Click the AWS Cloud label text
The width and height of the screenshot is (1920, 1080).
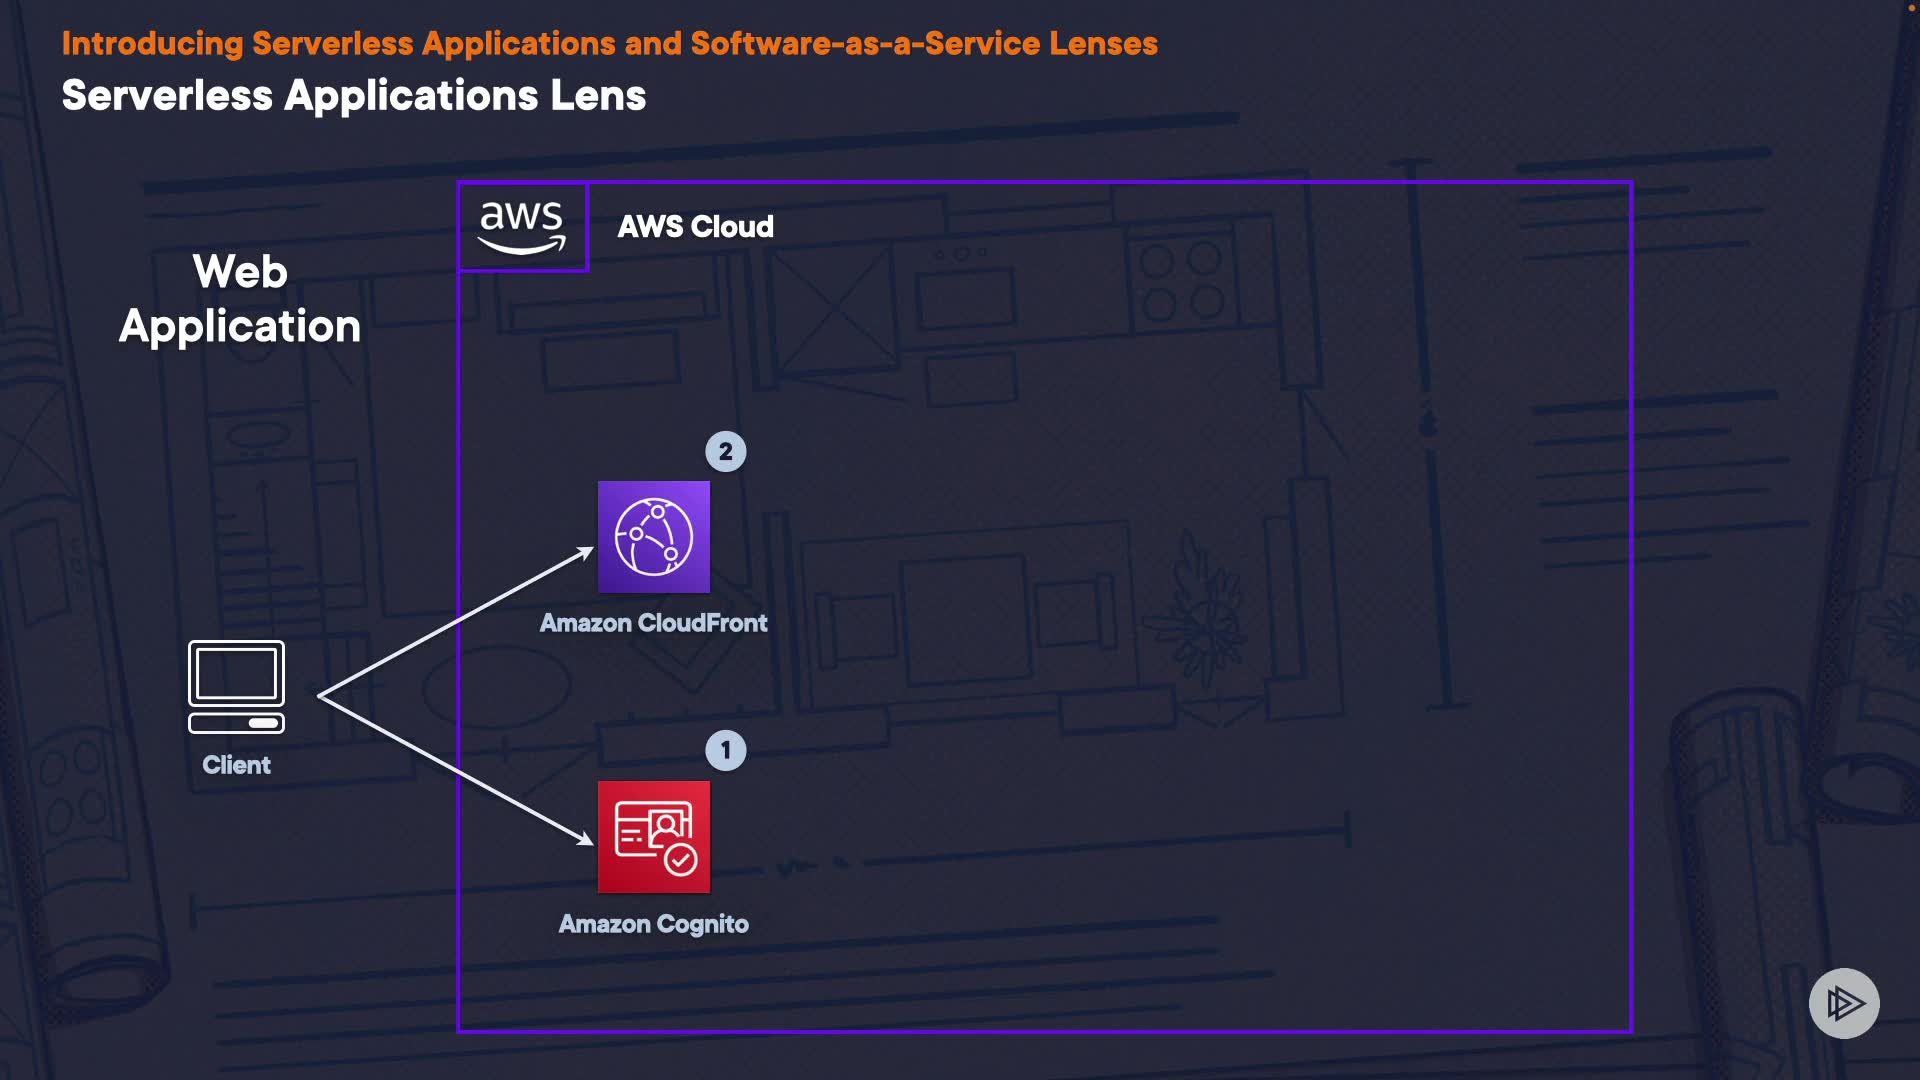(696, 227)
